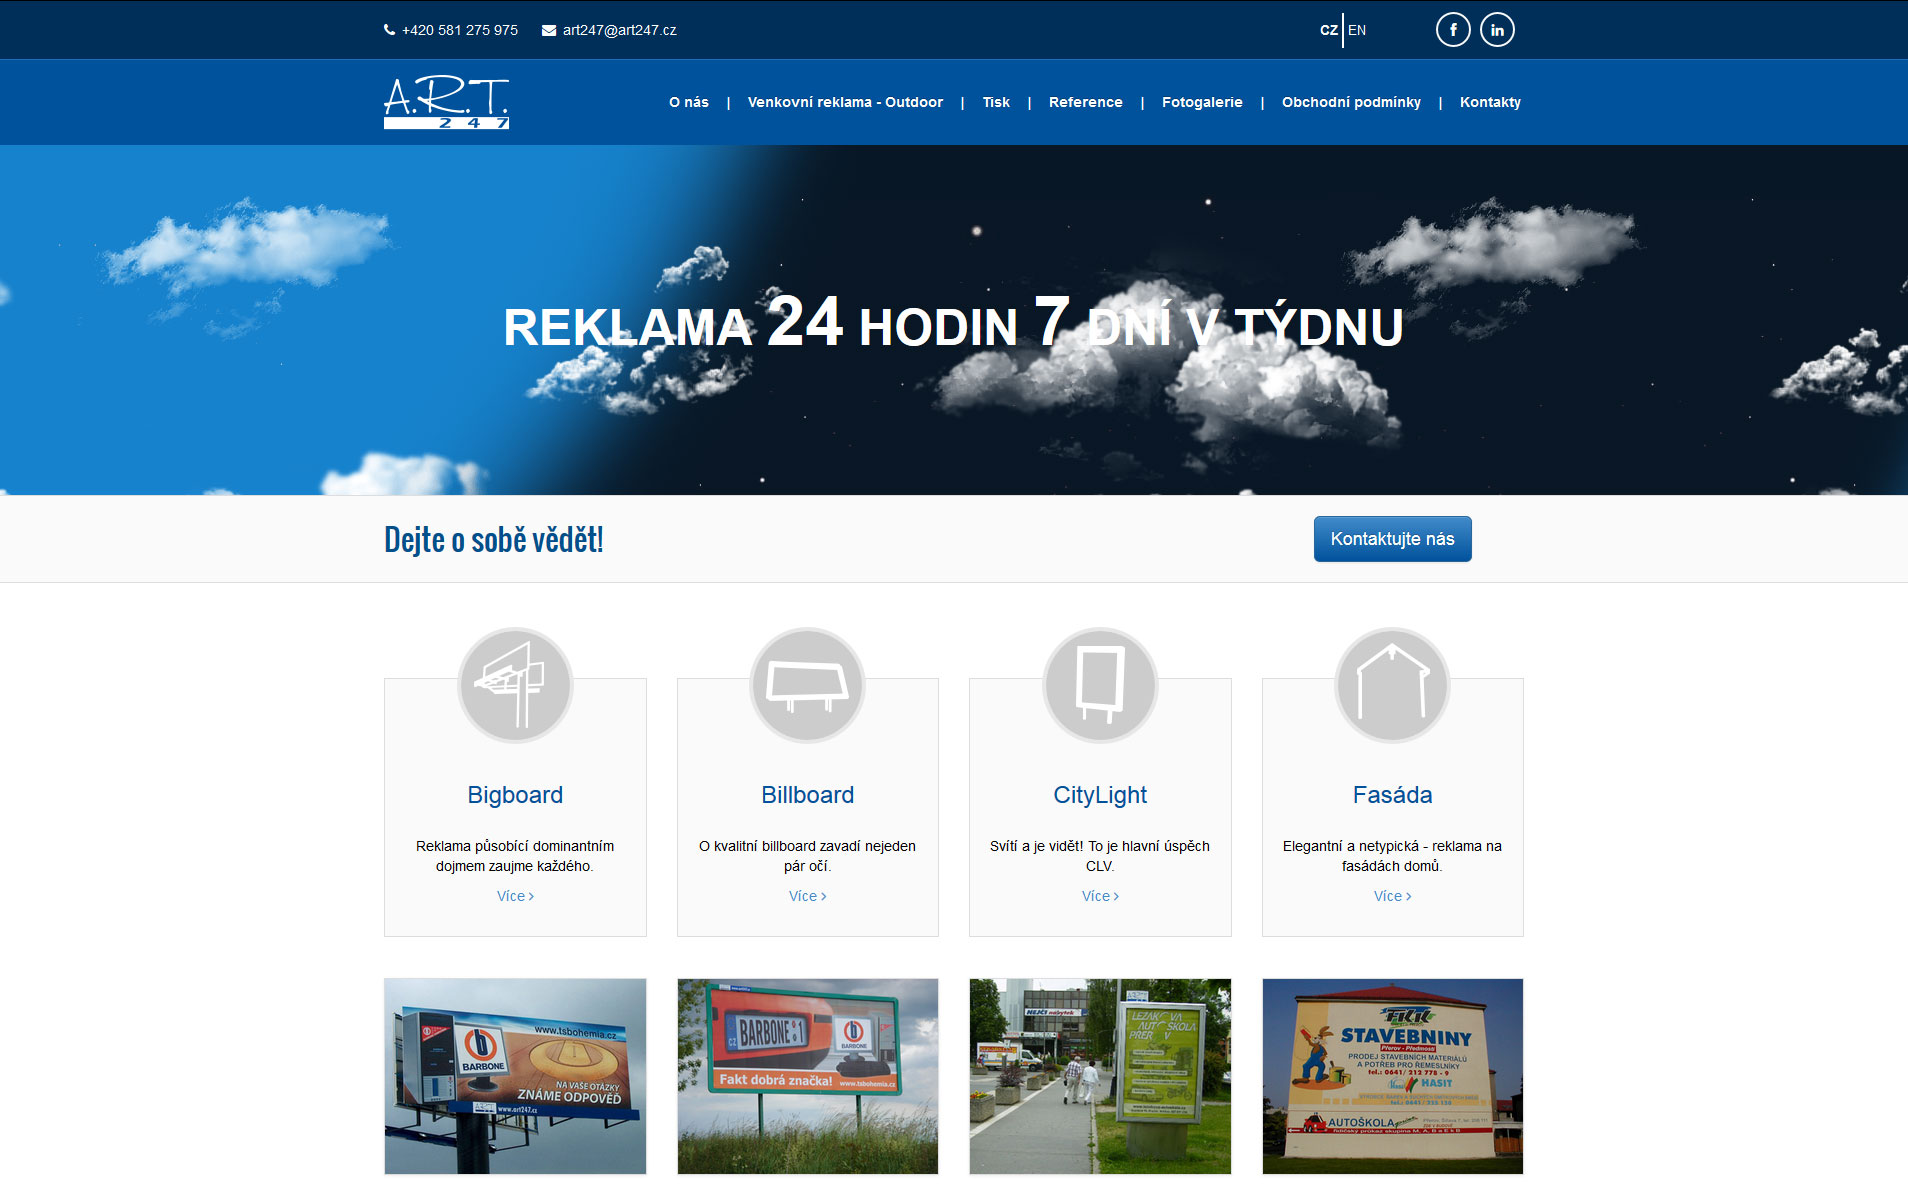Click the art247@art247.cz email link
The height and width of the screenshot is (1200, 1908).
click(619, 30)
